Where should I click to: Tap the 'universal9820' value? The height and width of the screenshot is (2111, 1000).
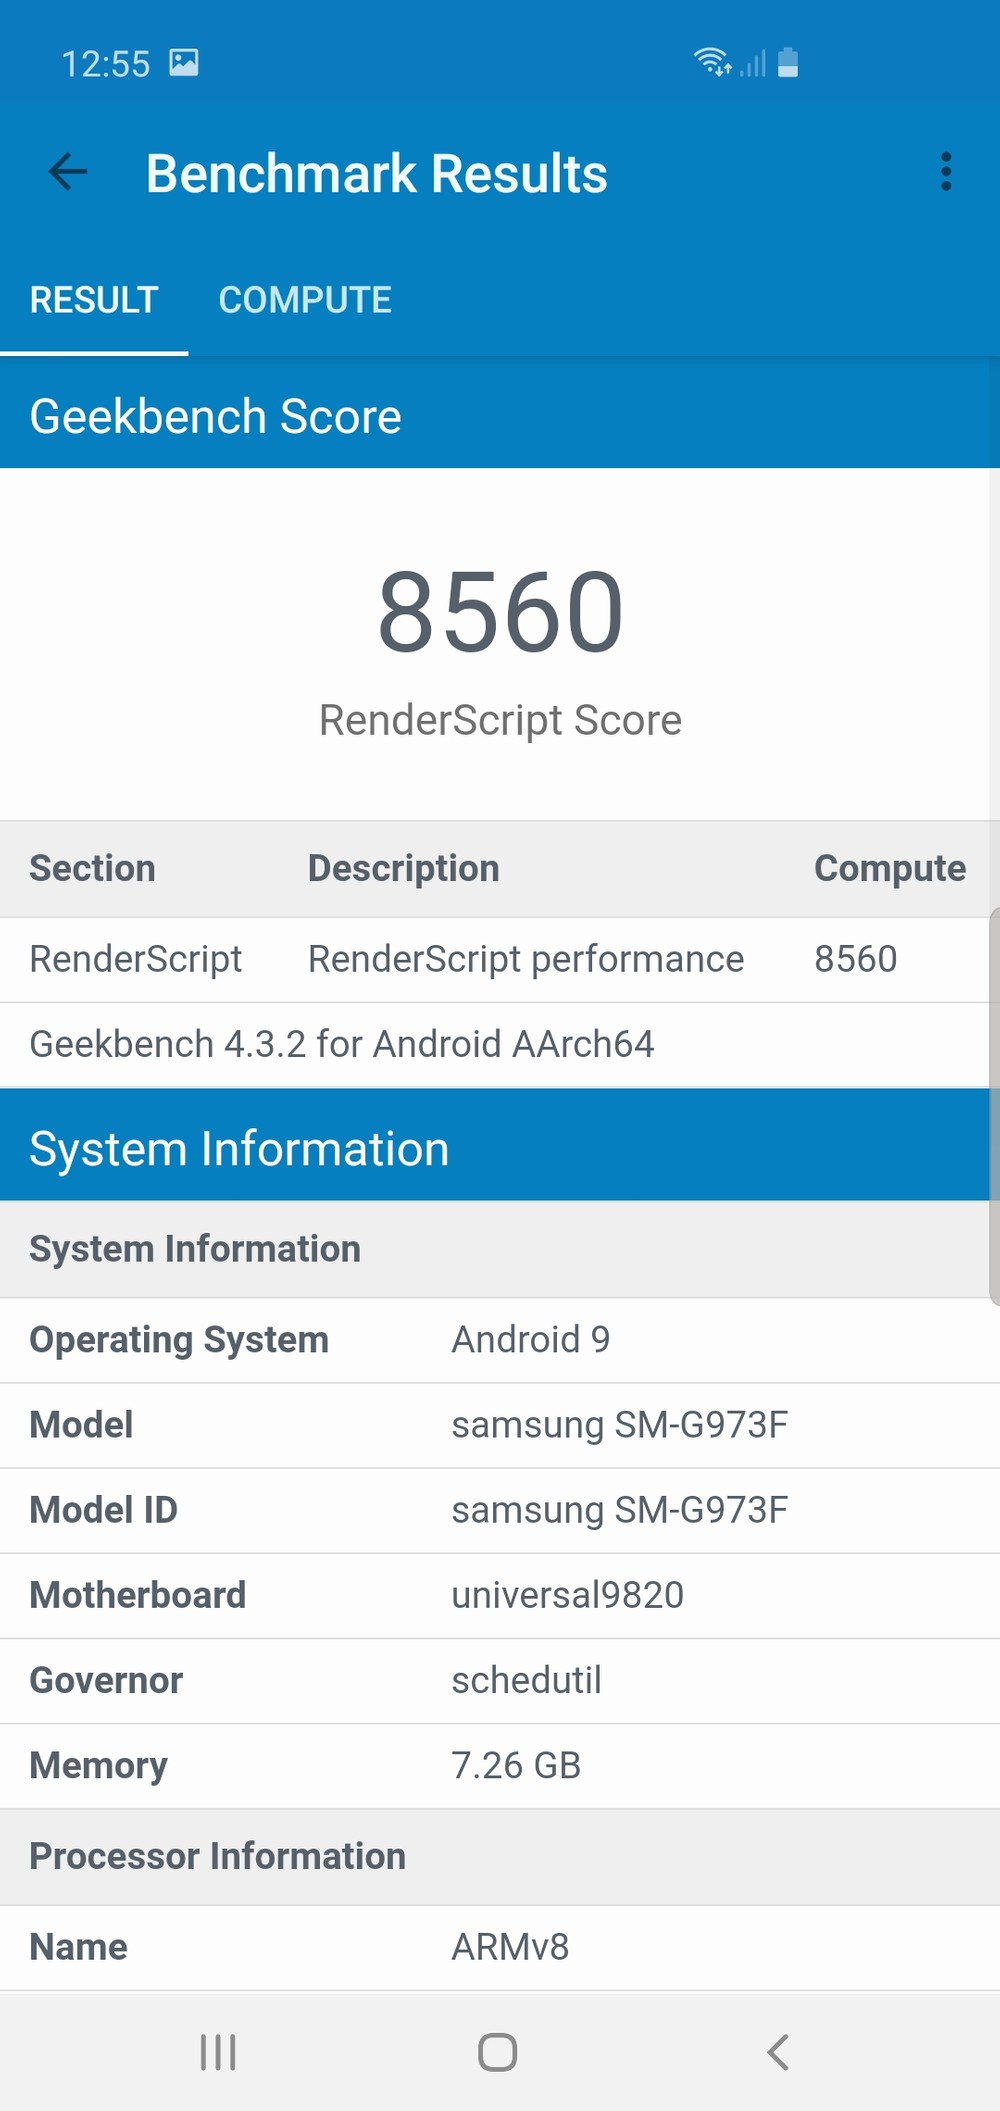tap(567, 1595)
